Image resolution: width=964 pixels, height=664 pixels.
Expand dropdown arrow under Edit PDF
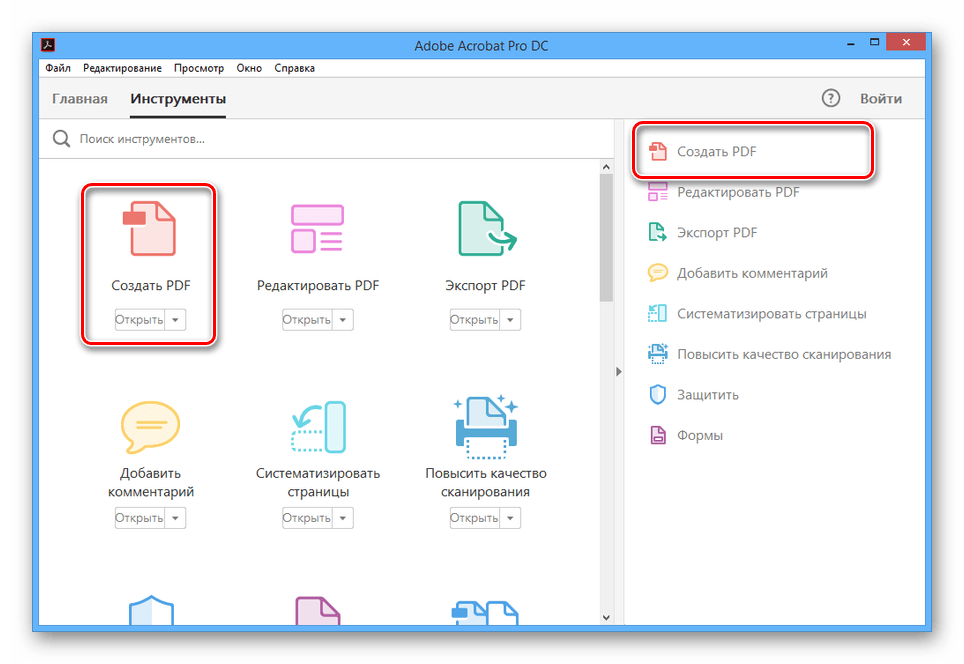coord(343,320)
